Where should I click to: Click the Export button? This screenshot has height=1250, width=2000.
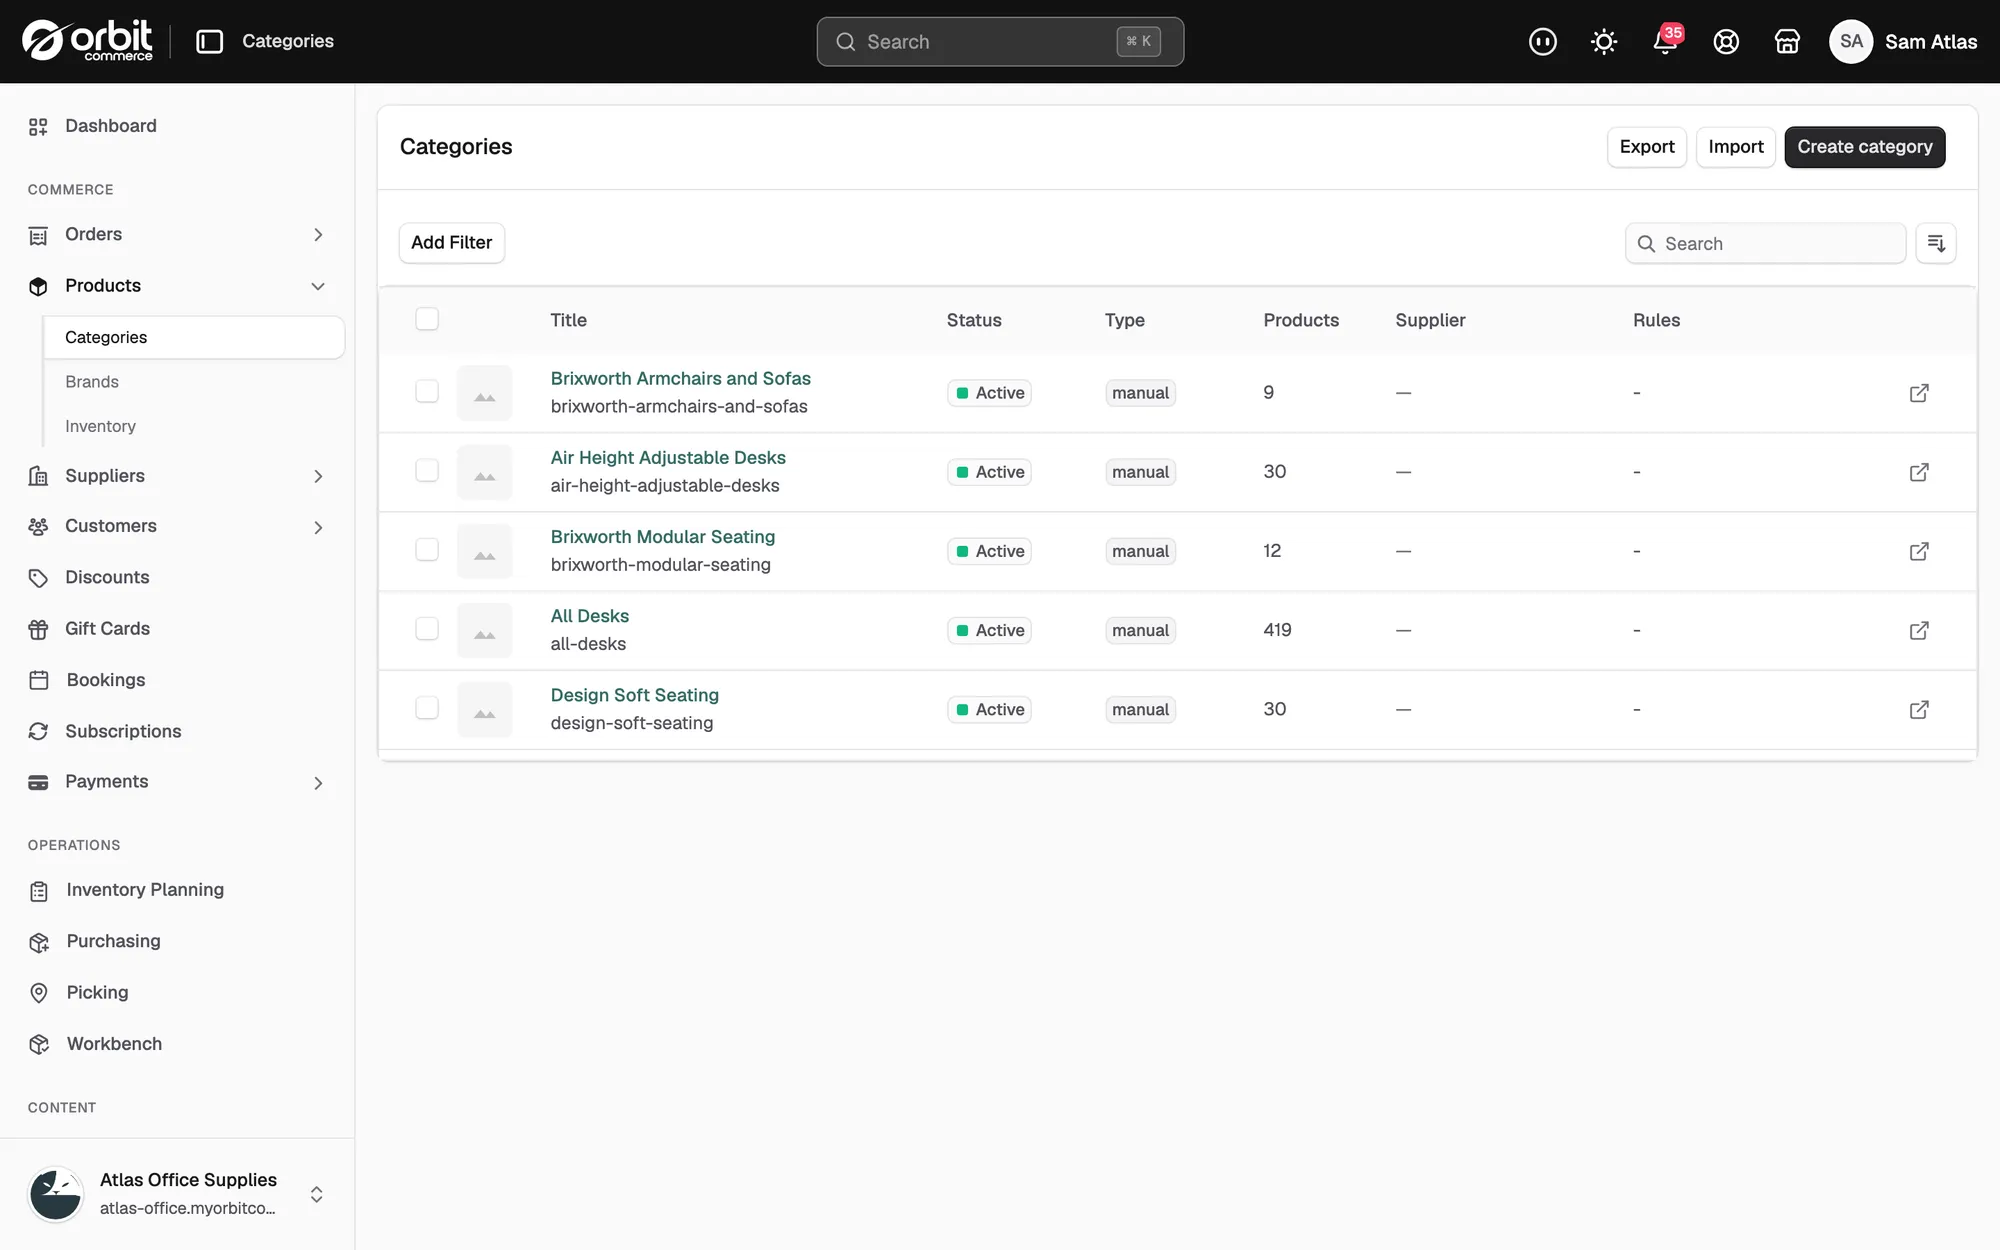(x=1646, y=147)
